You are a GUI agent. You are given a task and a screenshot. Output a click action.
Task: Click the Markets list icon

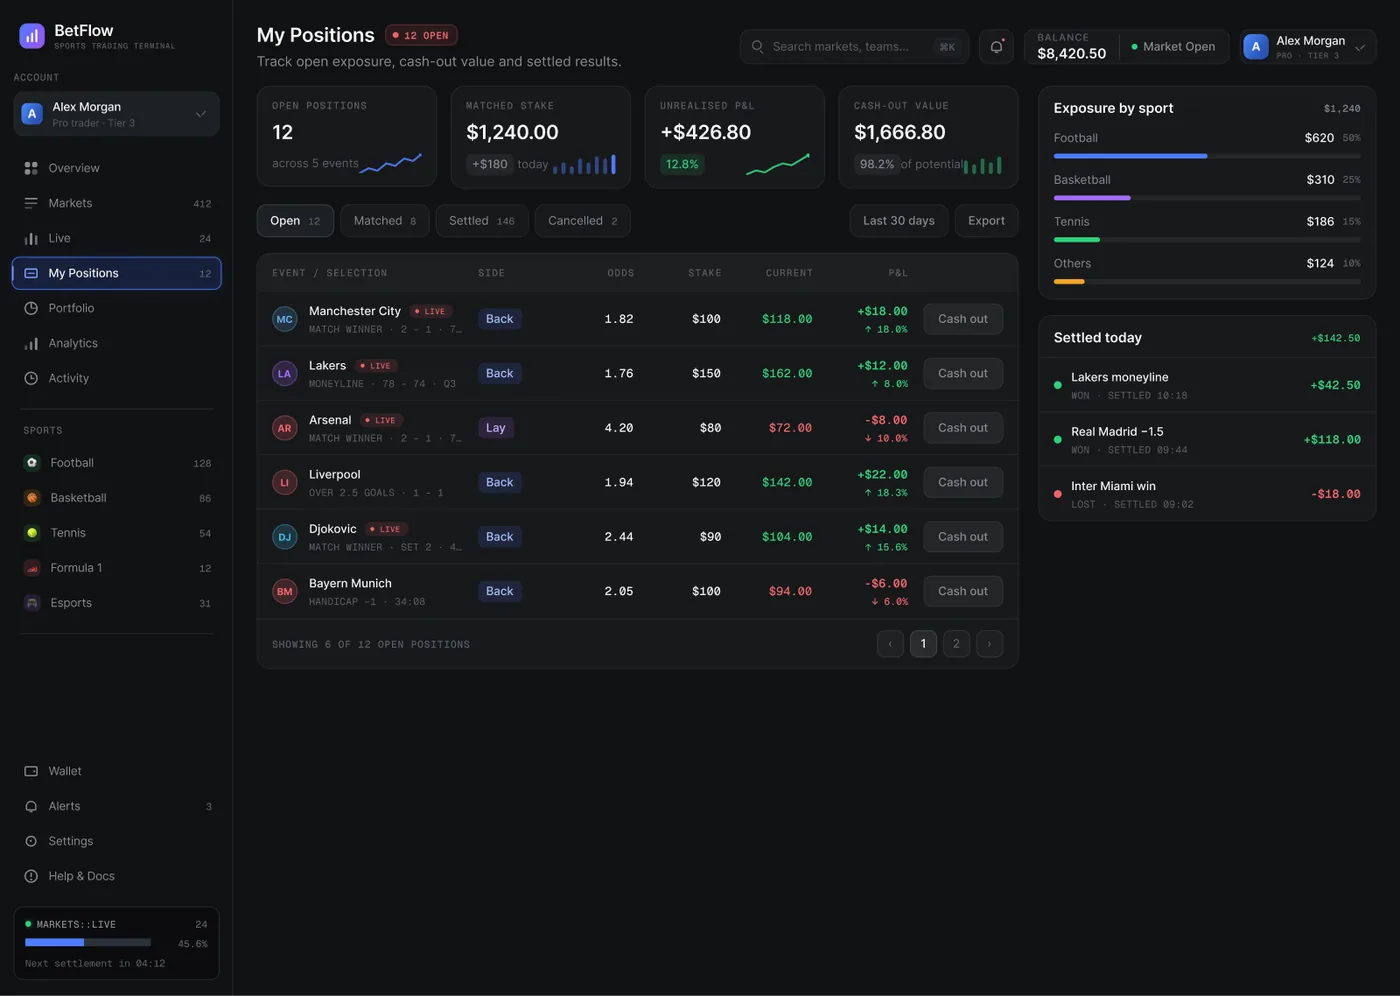[x=31, y=203]
